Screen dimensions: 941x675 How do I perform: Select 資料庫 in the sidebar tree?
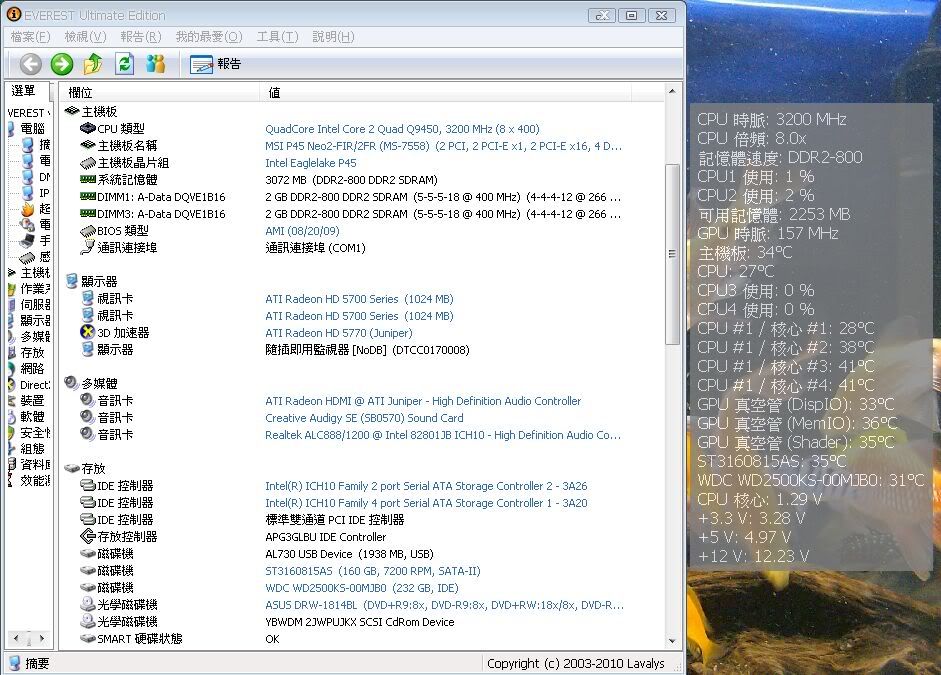(x=35, y=464)
